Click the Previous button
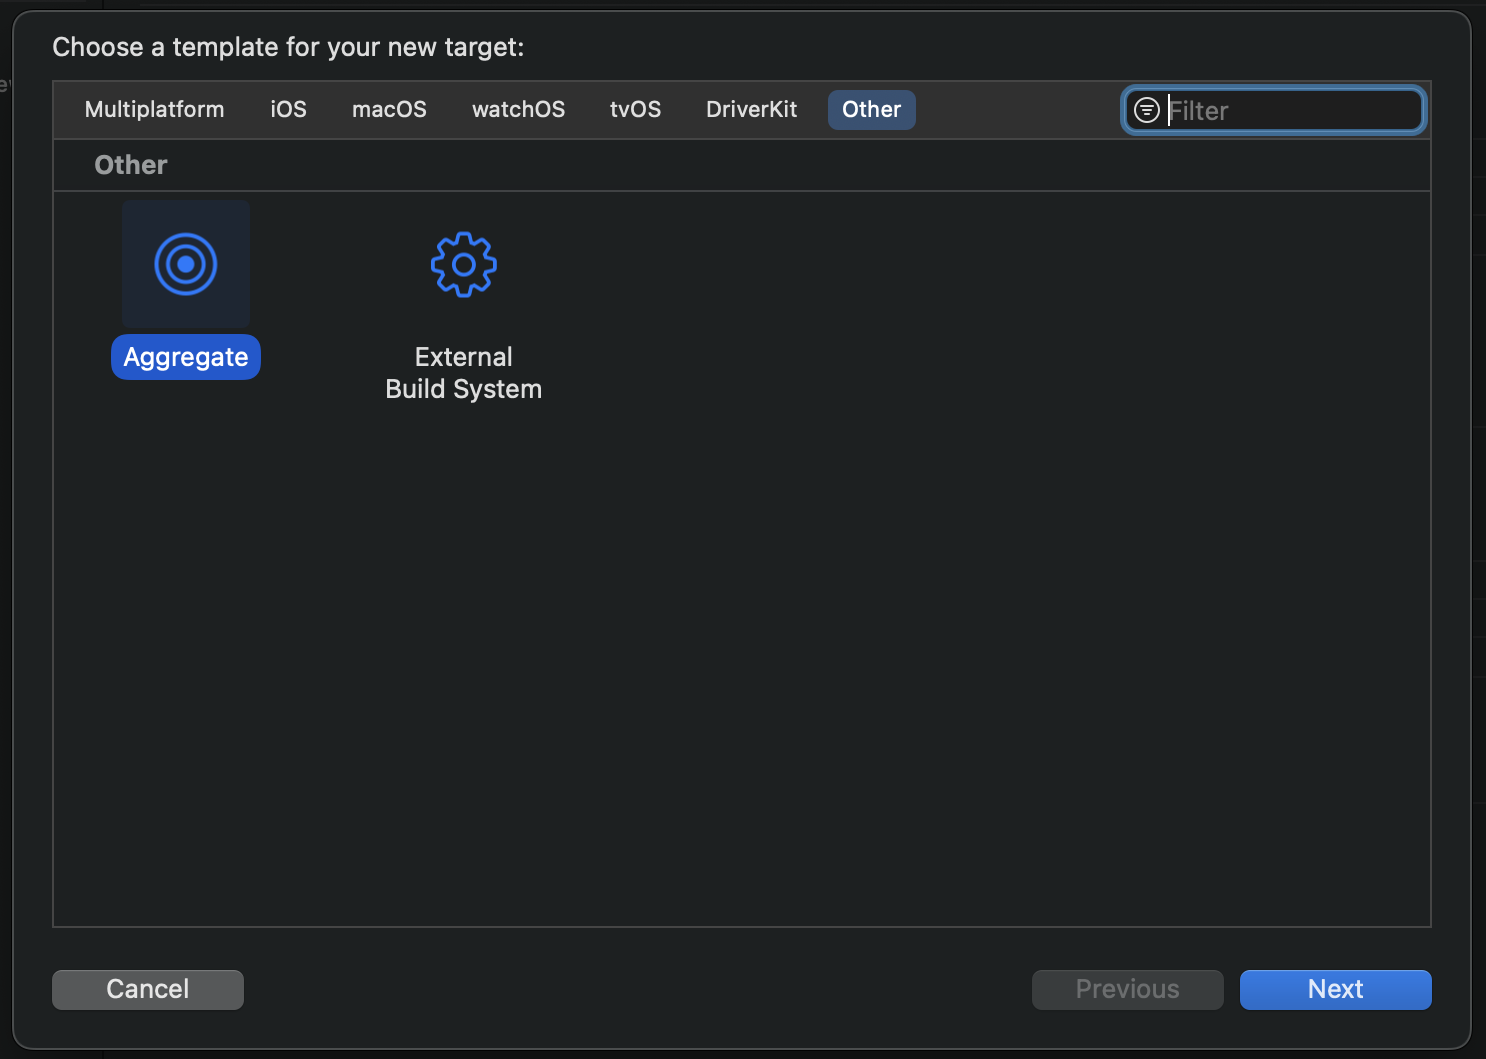The width and height of the screenshot is (1486, 1059). tap(1127, 989)
